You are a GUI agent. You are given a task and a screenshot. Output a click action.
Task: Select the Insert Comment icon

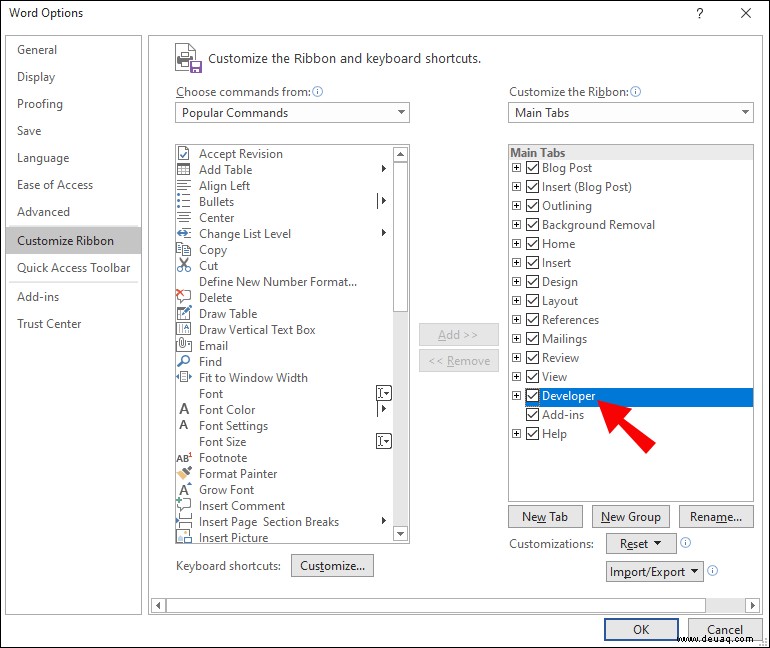point(184,504)
